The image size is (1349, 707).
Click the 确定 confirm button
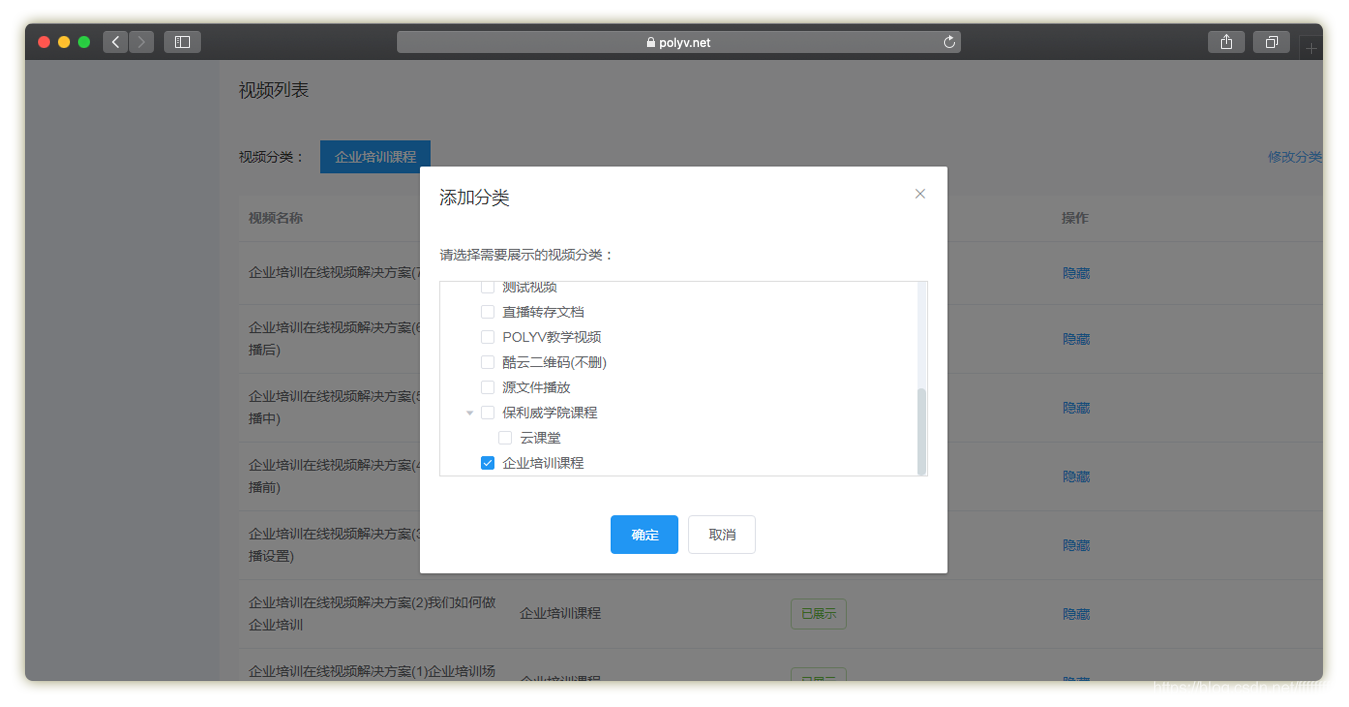(x=644, y=535)
